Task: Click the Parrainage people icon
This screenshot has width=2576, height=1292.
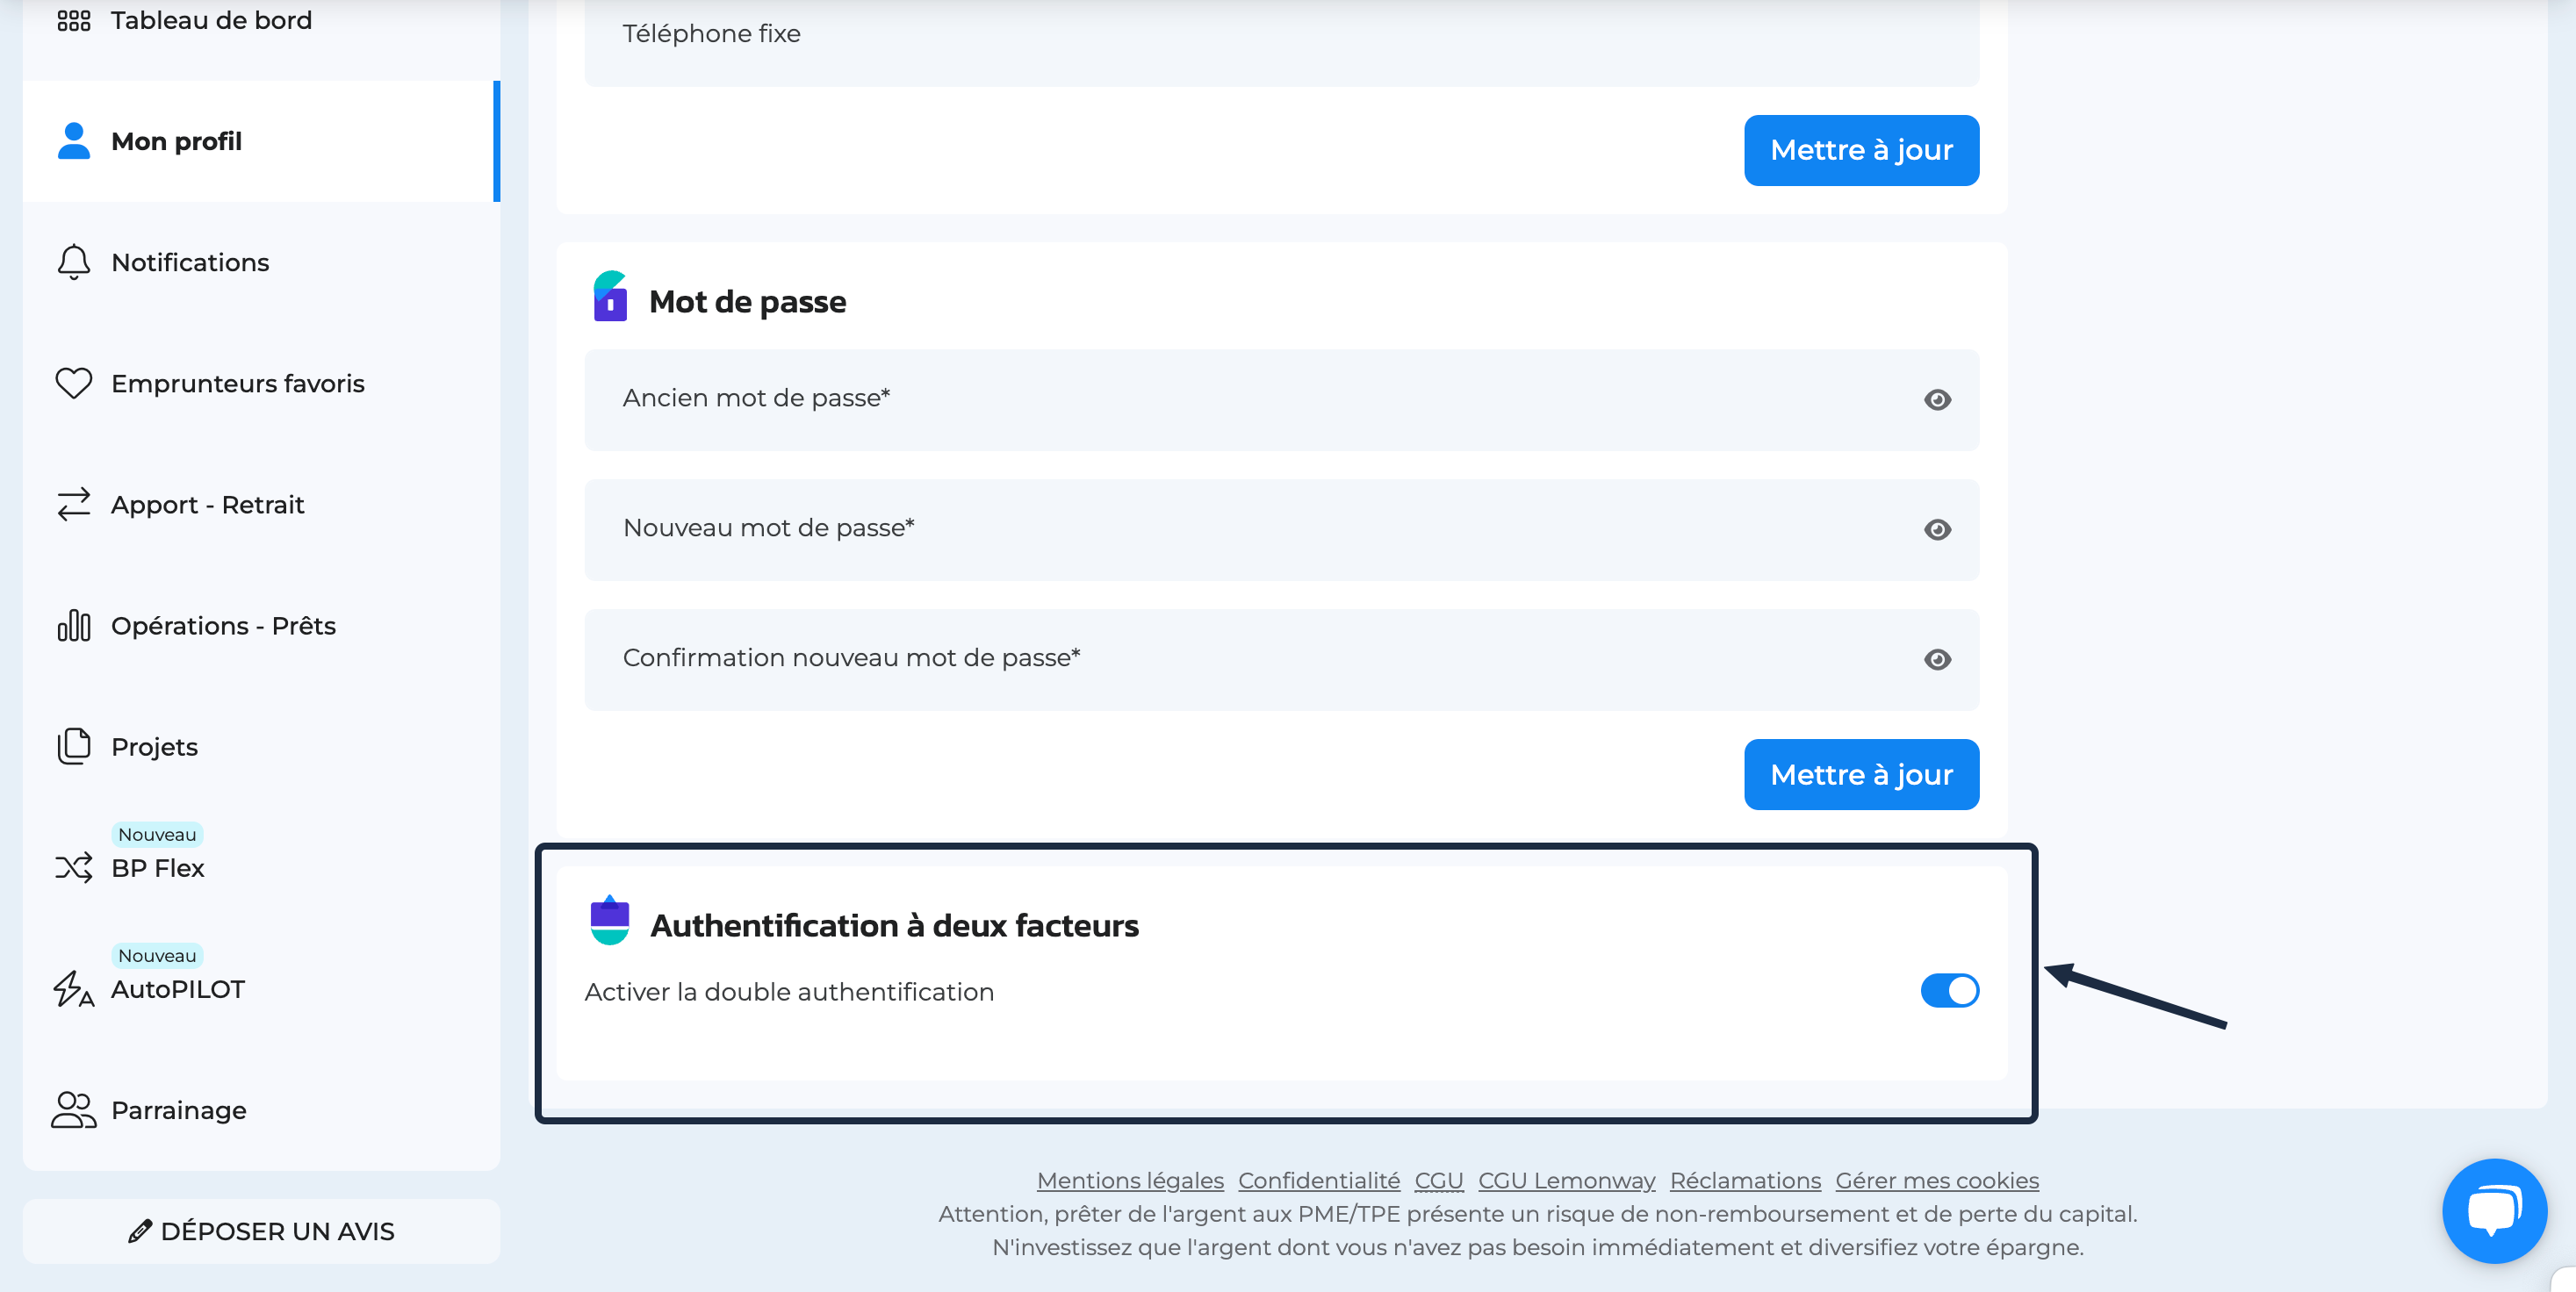Action: [74, 1110]
